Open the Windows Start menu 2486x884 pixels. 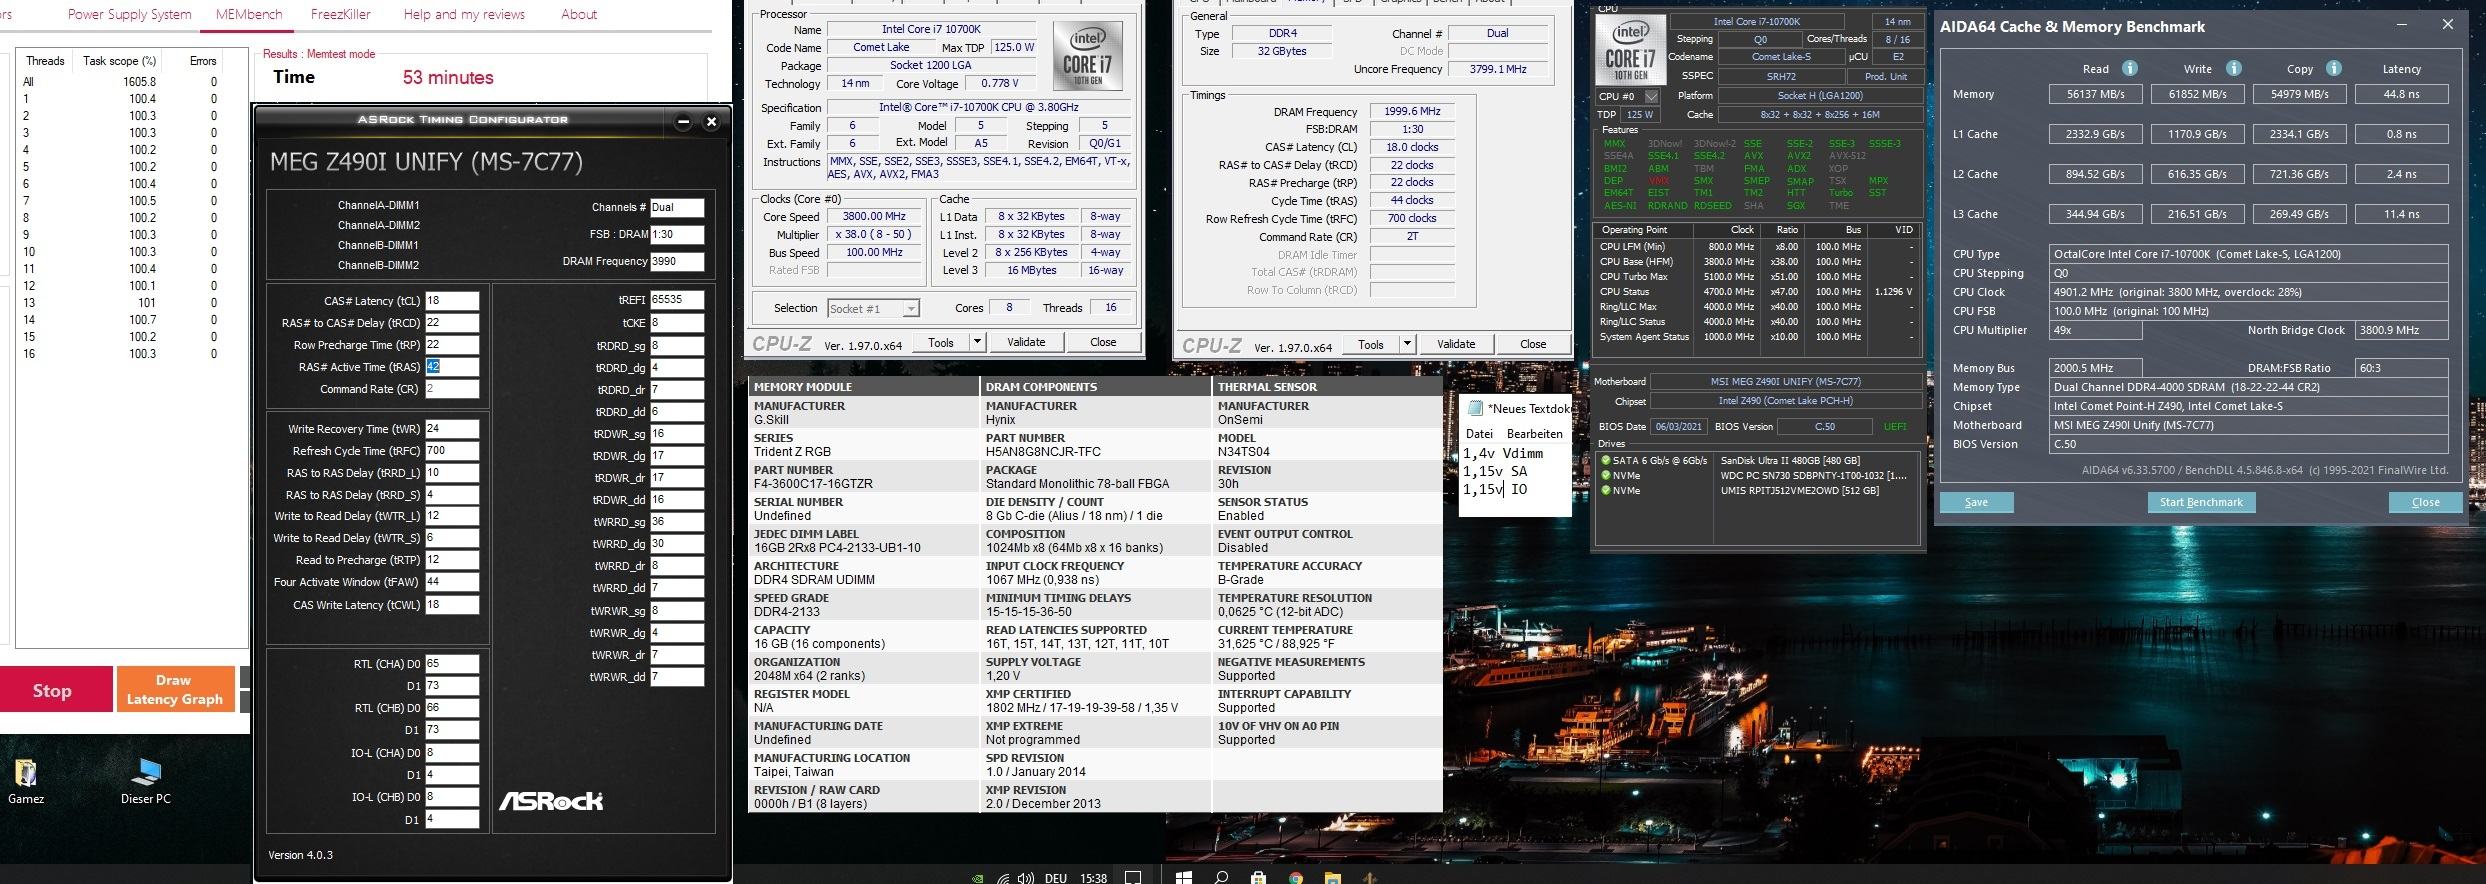pyautogui.click(x=1184, y=877)
